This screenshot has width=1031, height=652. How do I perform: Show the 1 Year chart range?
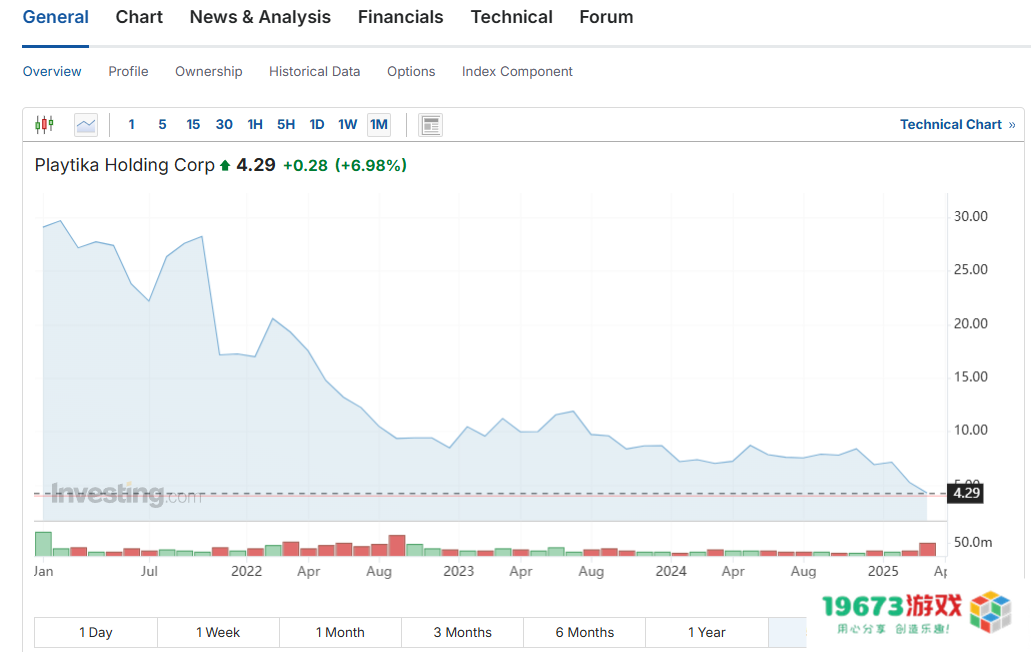pos(707,632)
